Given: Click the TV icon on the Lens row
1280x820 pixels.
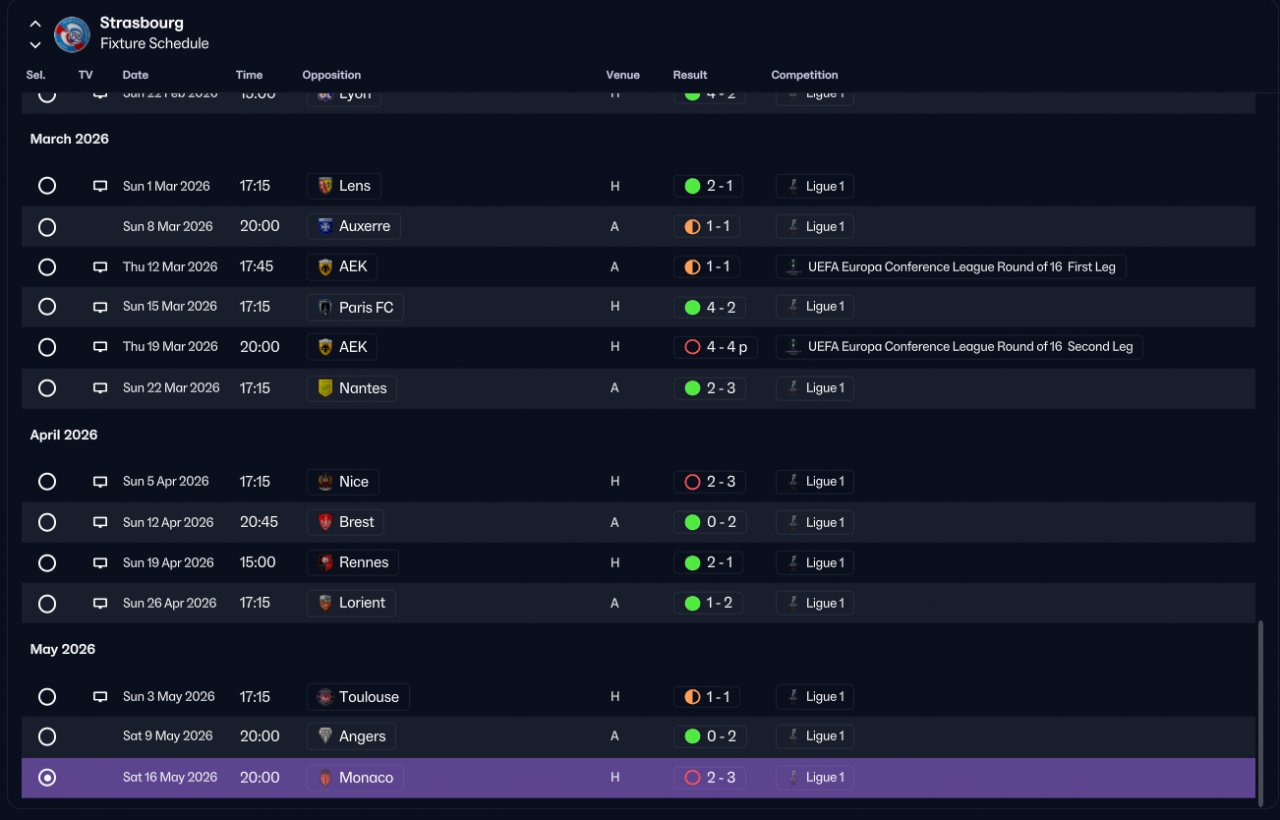Looking at the screenshot, I should pos(100,186).
